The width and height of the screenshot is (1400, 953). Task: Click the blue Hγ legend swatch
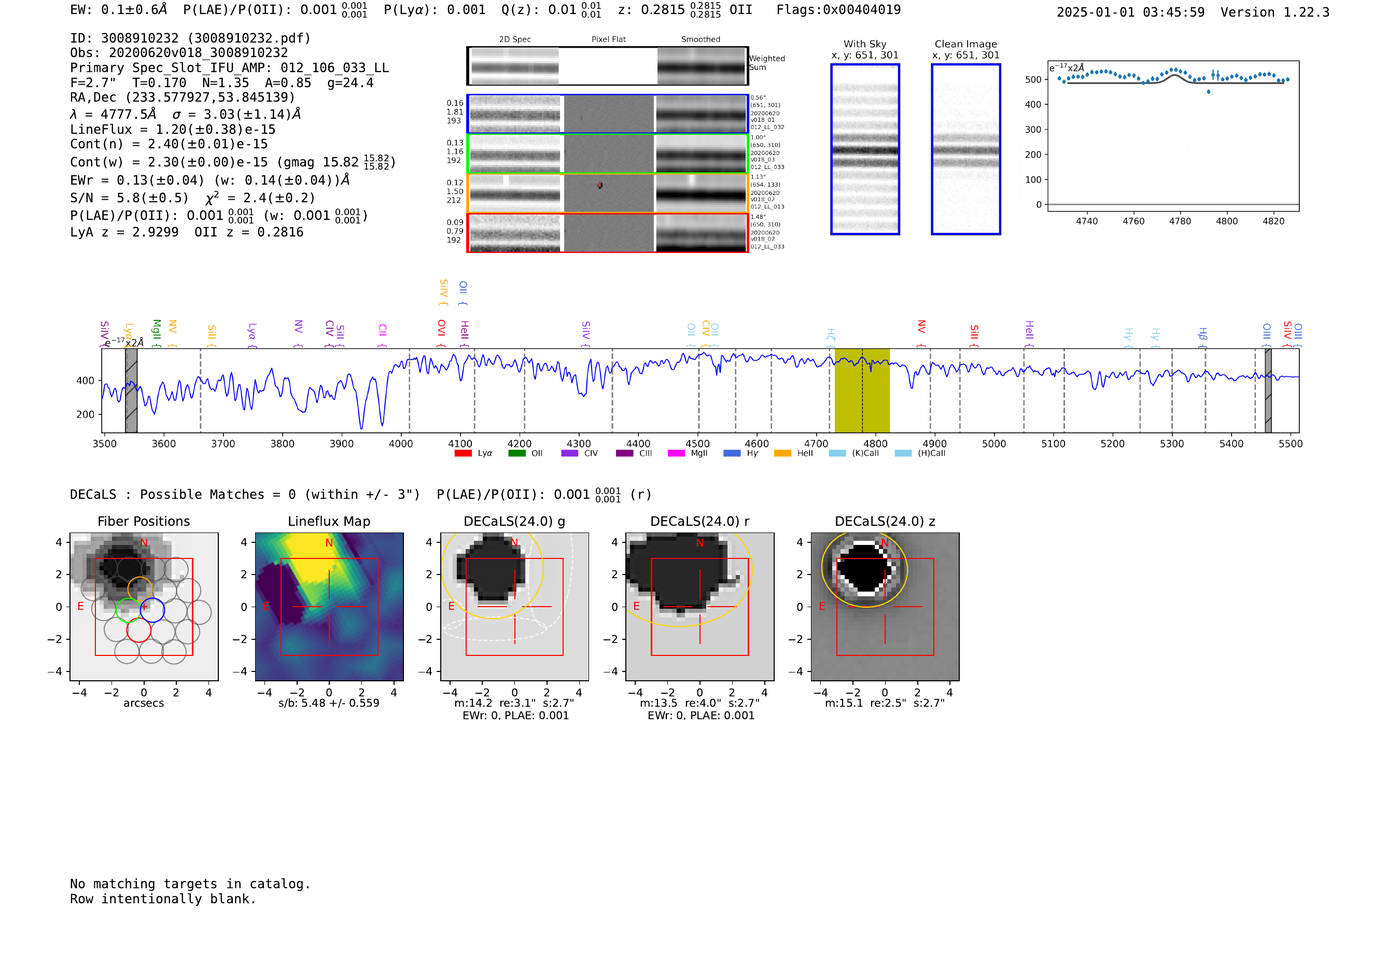click(732, 453)
